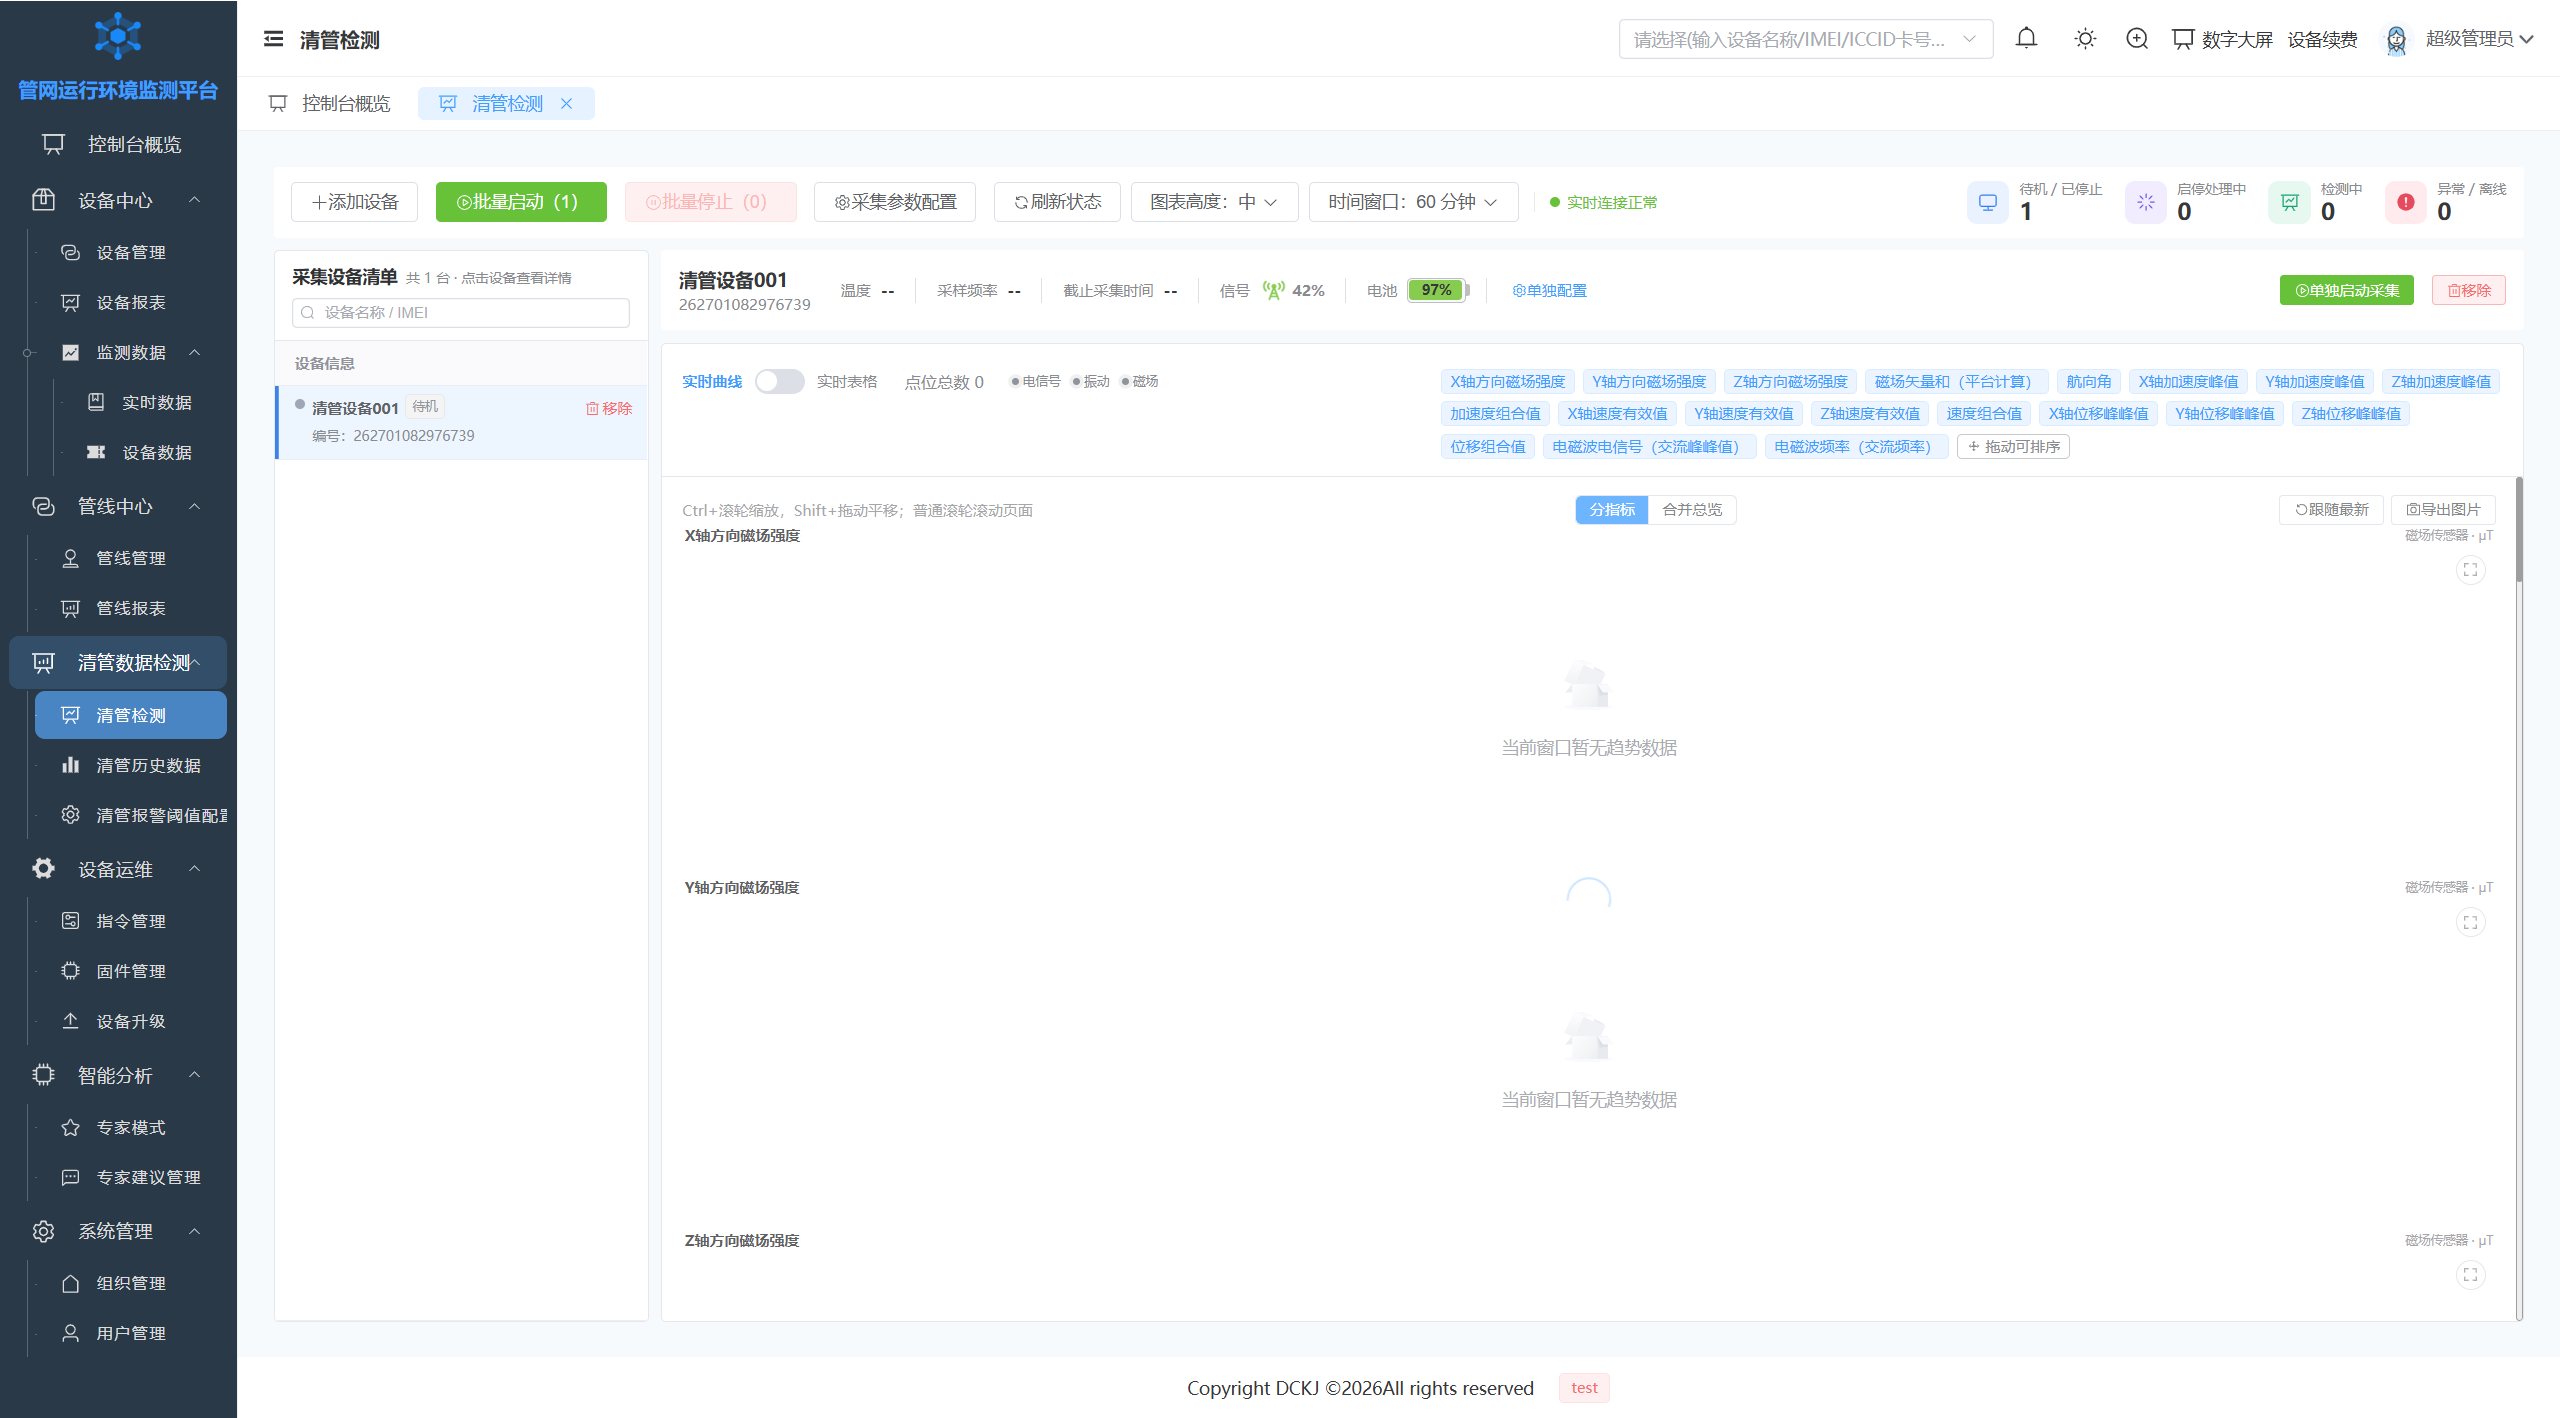Collapse the sidebar with the hamburger icon

point(273,39)
